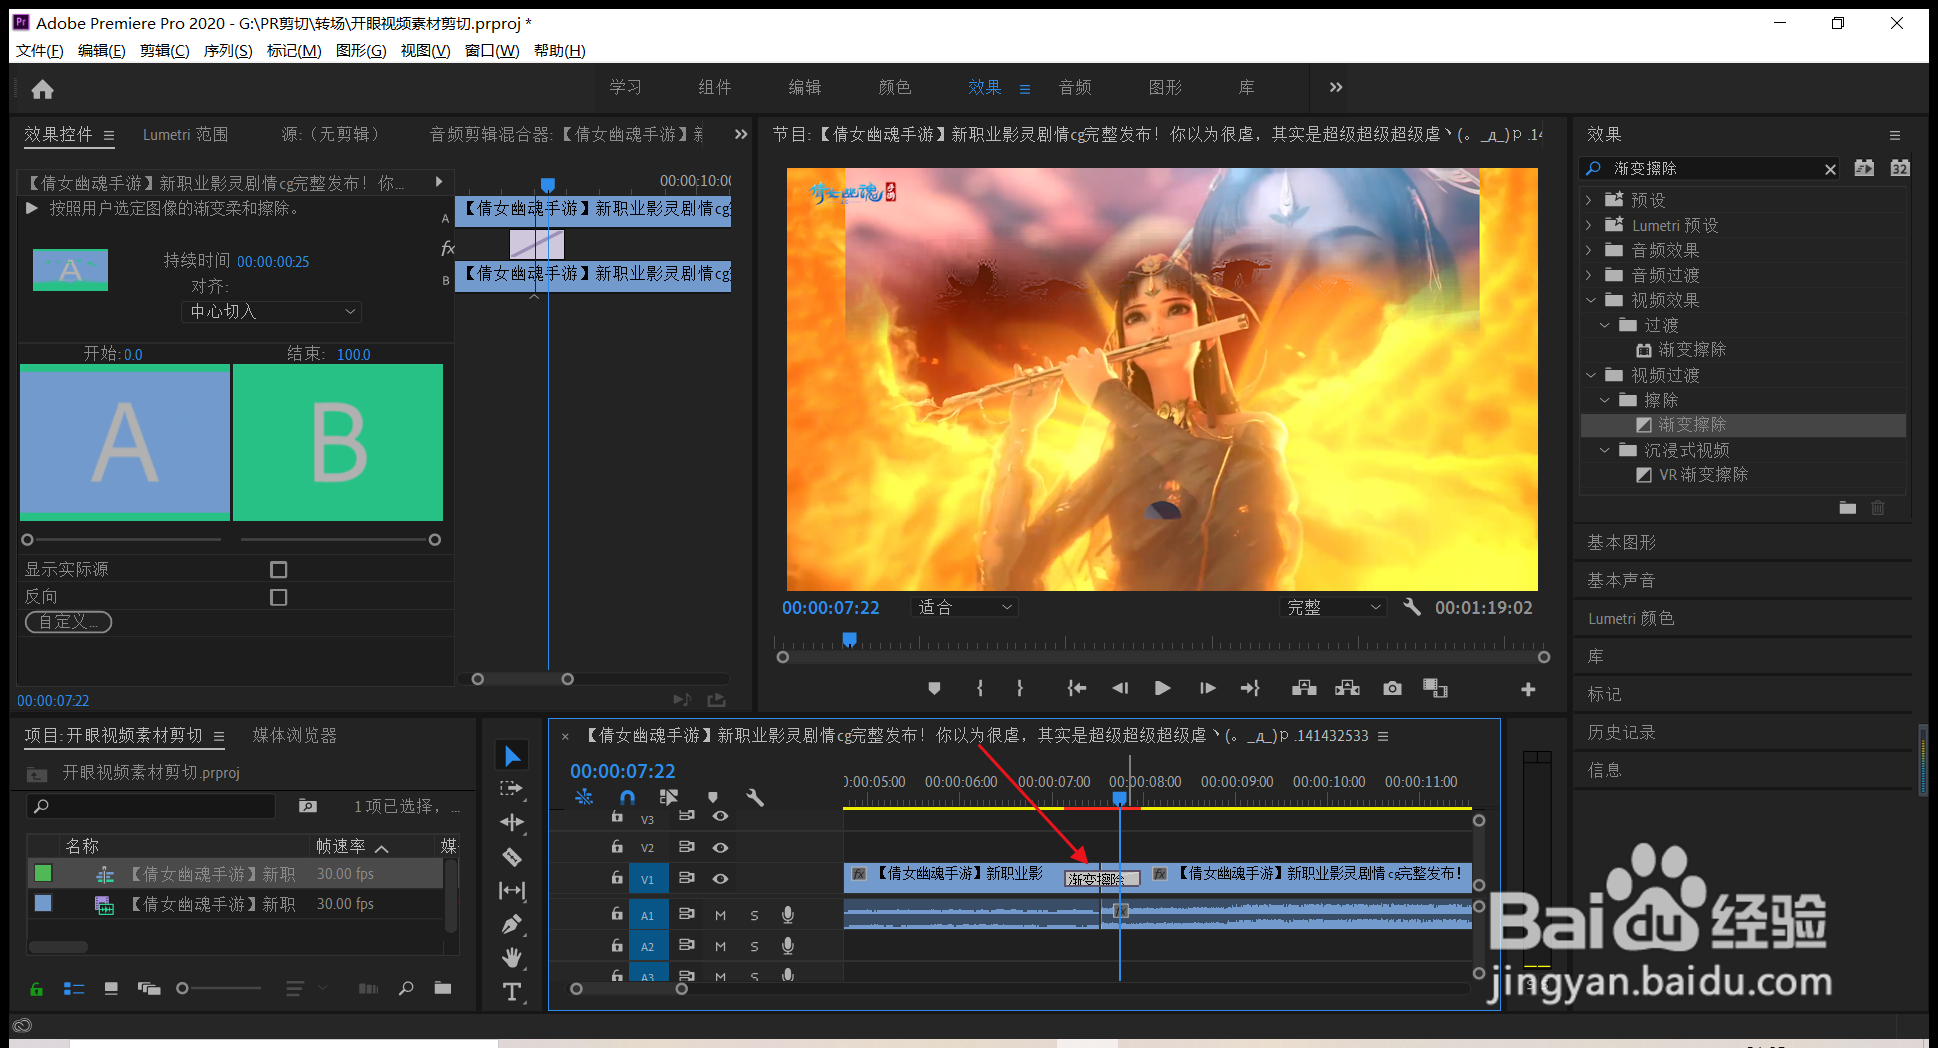Click the 持续时间 value 00:00:00:25

[x=273, y=262]
